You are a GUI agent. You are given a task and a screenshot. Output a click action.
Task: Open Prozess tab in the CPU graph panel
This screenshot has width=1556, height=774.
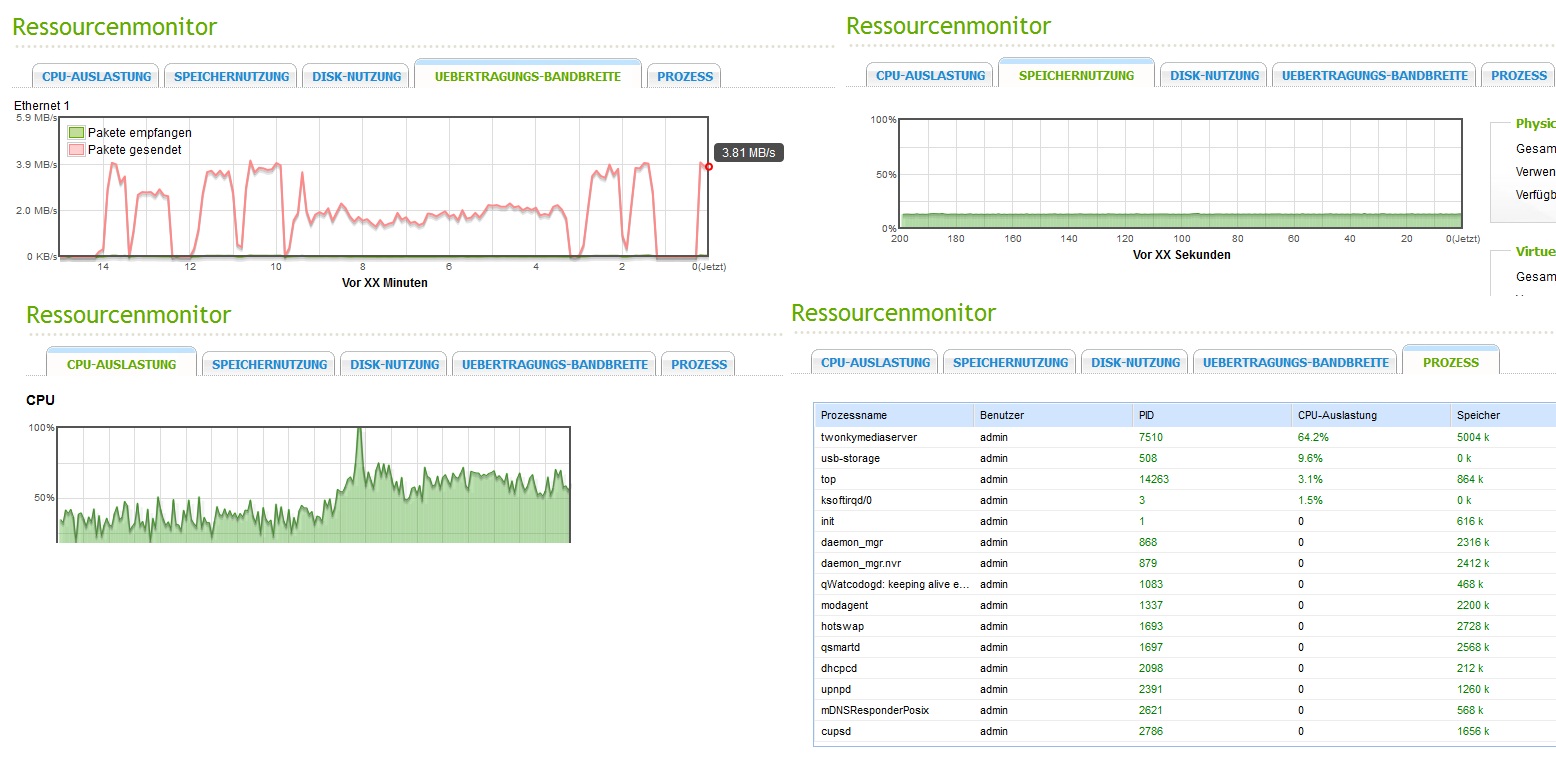click(x=699, y=364)
